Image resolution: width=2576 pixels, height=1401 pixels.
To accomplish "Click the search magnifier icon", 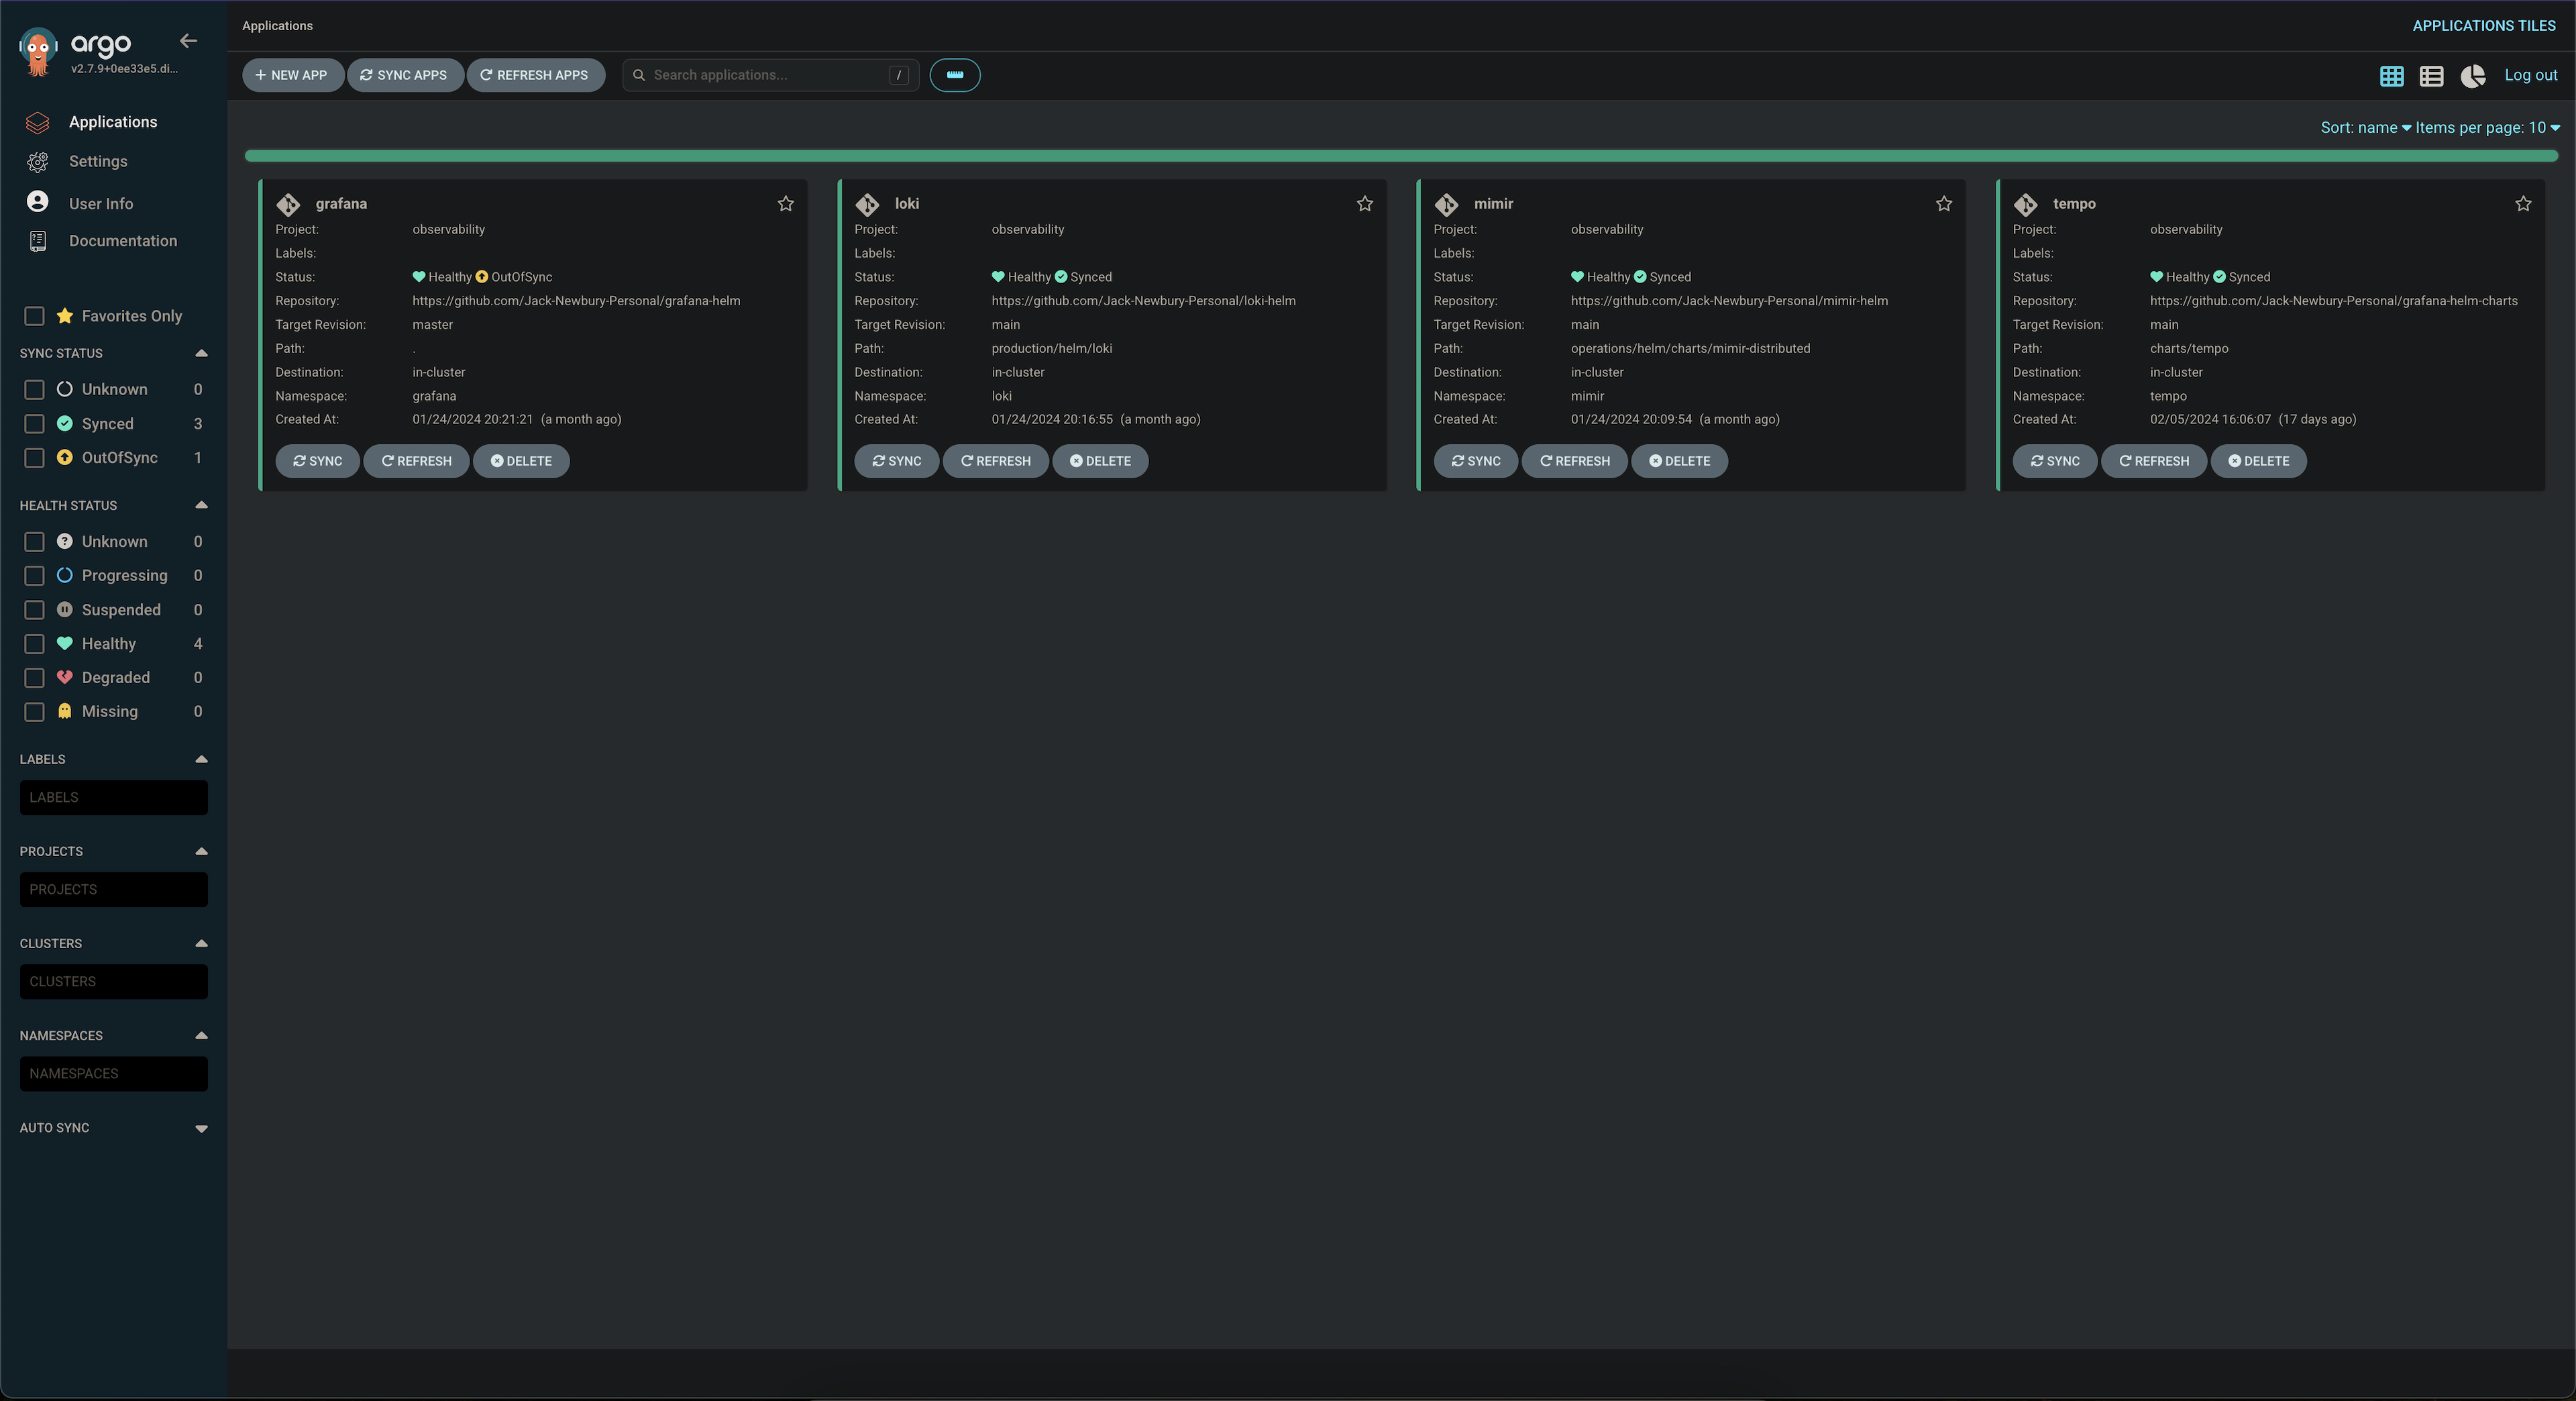I will coord(639,75).
